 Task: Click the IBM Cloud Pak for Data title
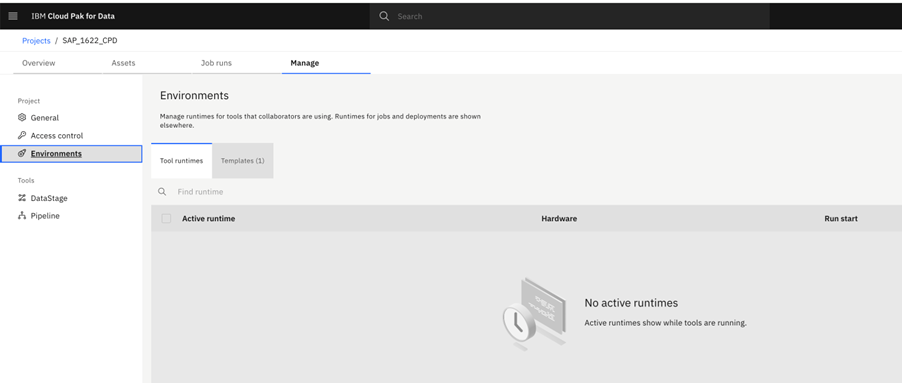pos(73,16)
